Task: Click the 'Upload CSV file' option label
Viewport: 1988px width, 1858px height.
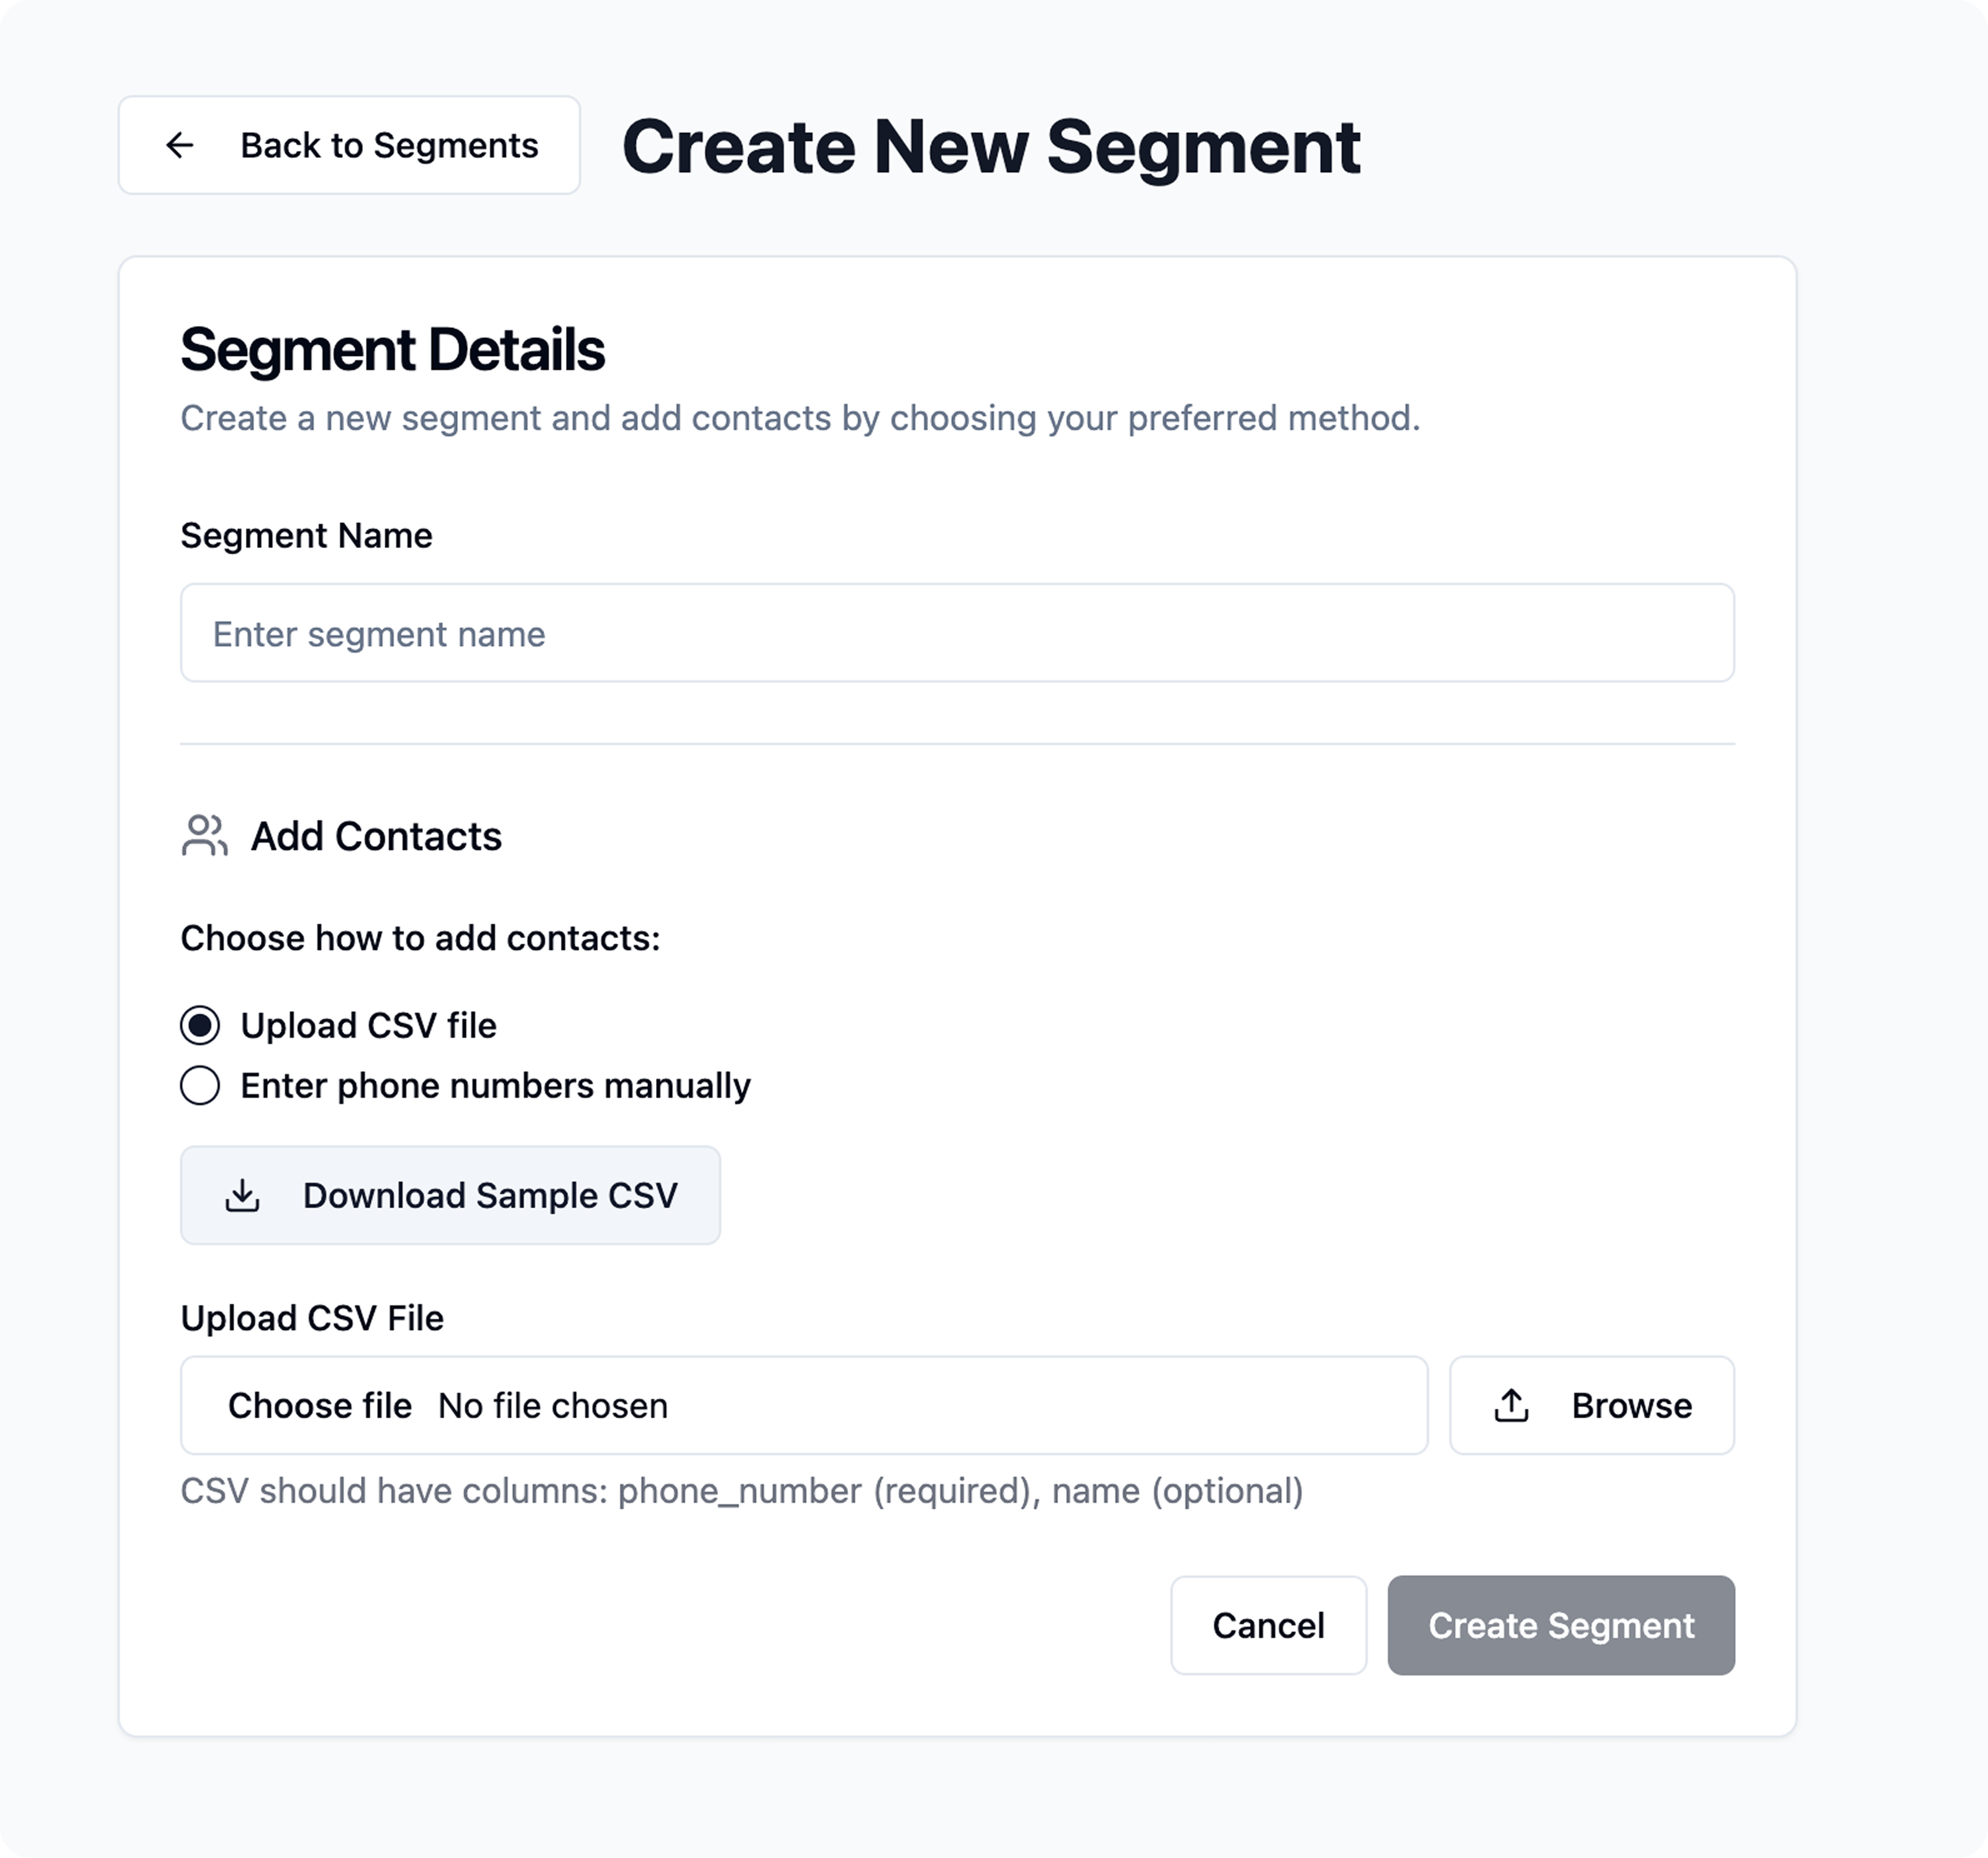Action: click(368, 1026)
